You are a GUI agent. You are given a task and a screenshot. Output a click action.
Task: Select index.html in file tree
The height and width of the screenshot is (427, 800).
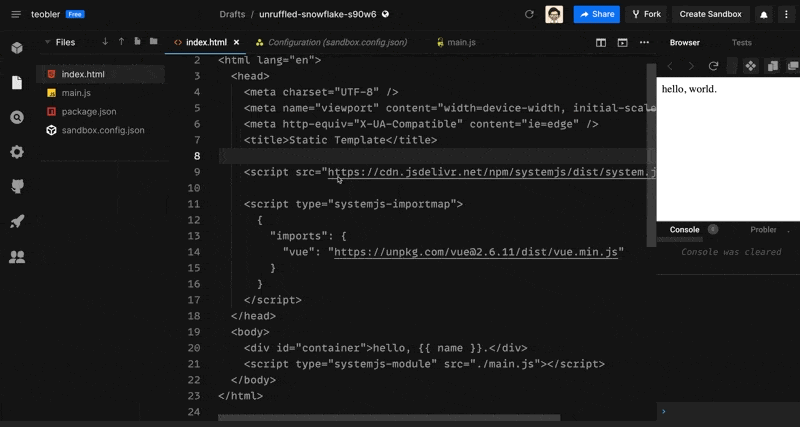101,74
